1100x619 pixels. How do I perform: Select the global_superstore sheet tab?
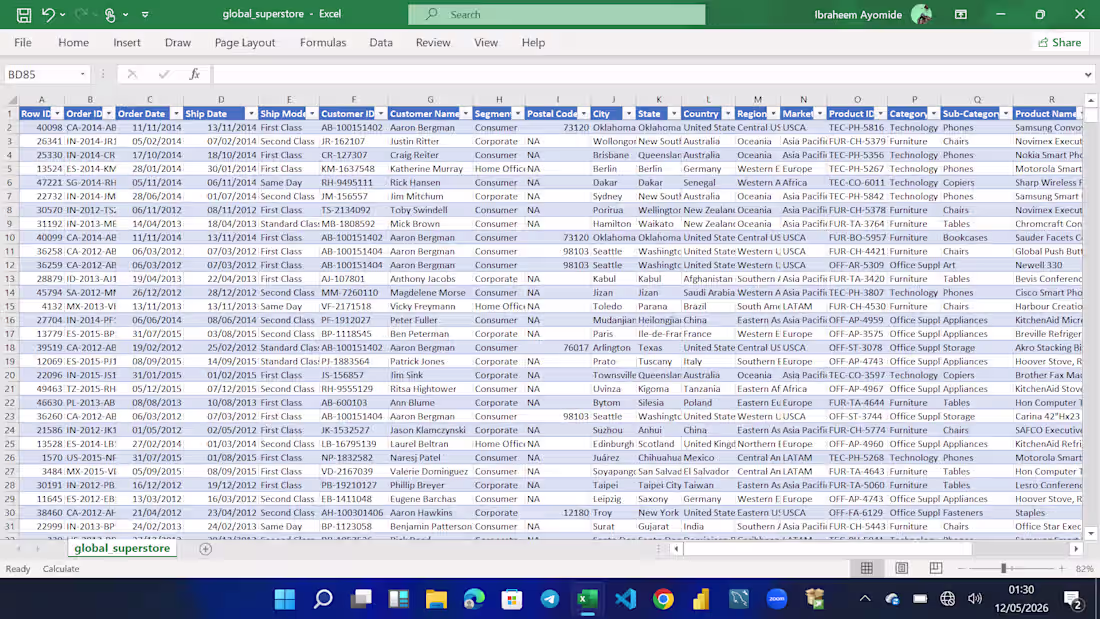[x=122, y=548]
